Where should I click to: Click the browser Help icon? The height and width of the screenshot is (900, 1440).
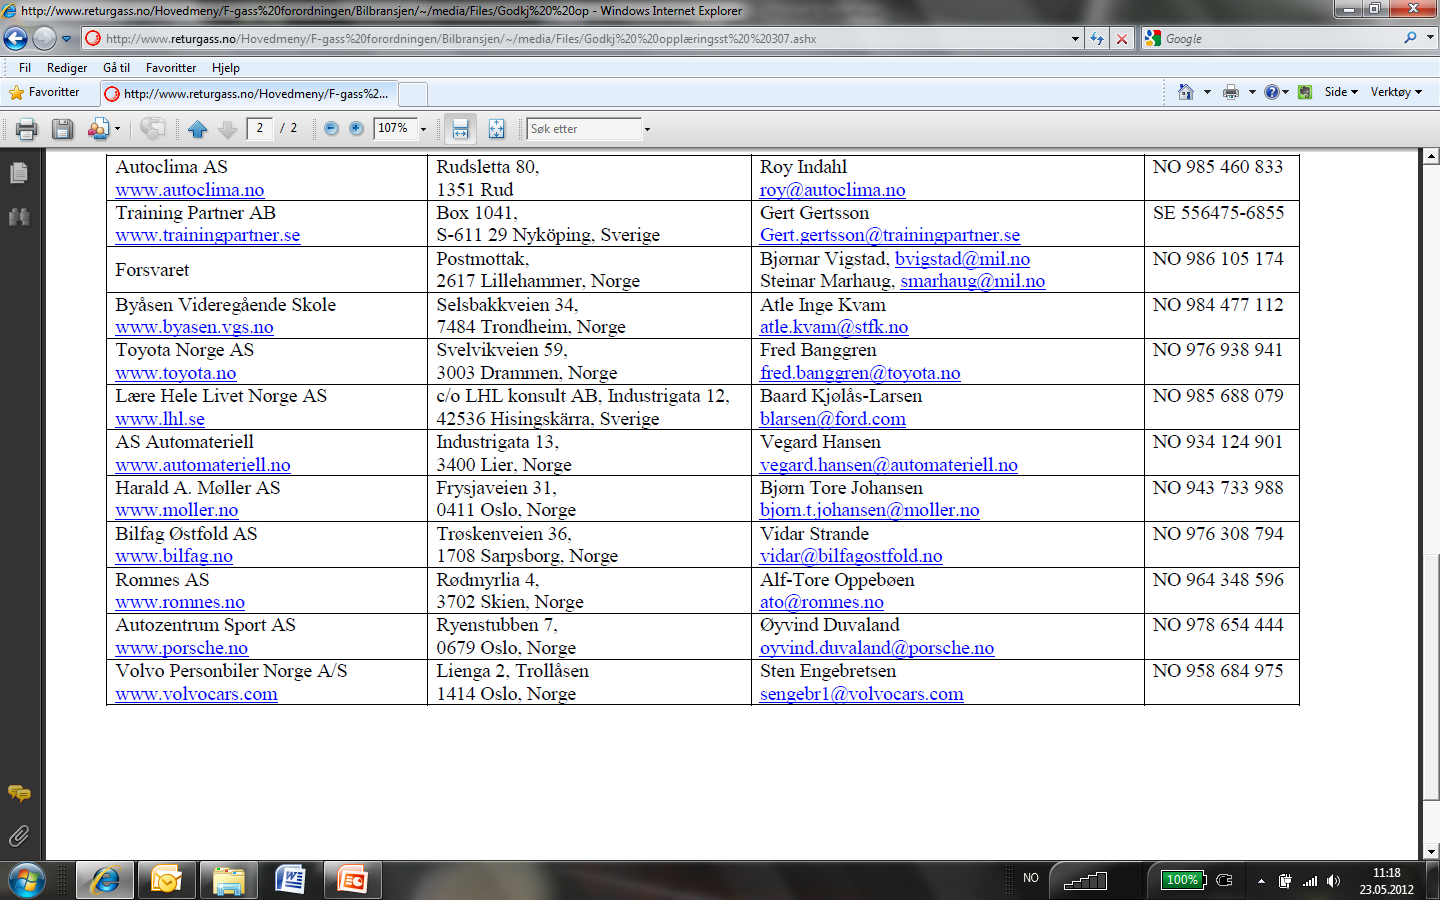(x=1271, y=92)
